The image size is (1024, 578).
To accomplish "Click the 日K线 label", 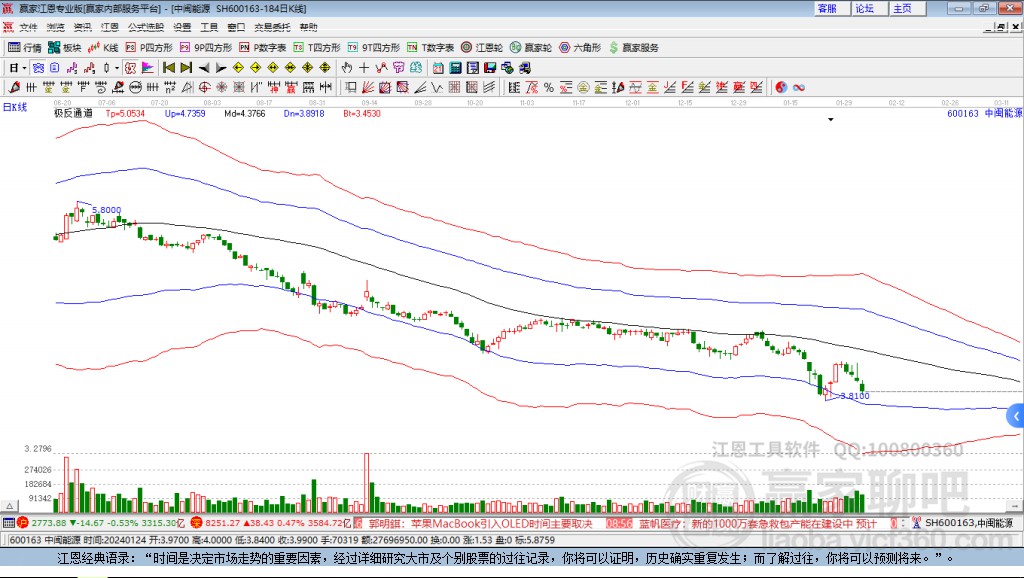I will click(x=14, y=107).
